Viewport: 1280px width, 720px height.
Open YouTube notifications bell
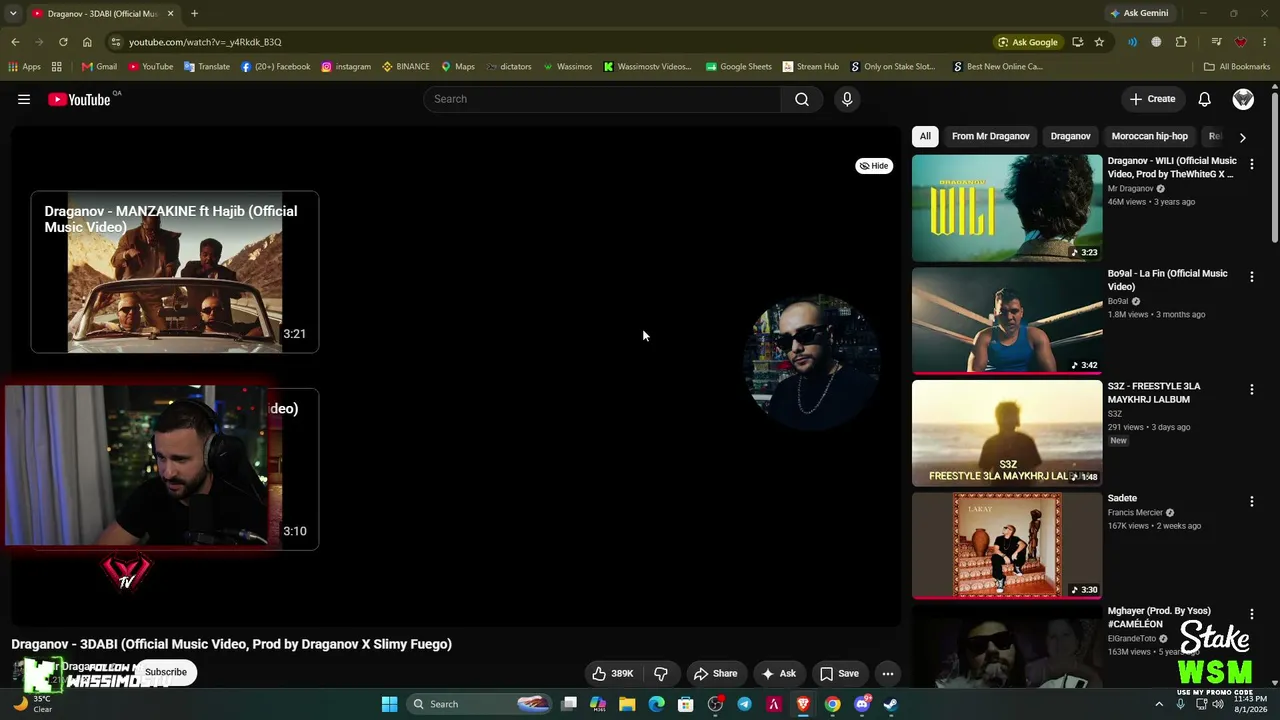coord(1205,99)
